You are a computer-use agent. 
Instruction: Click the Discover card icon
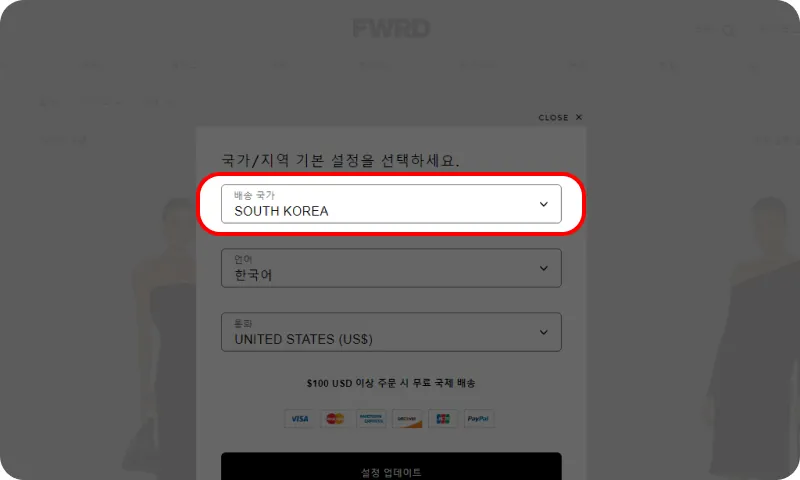tap(407, 419)
